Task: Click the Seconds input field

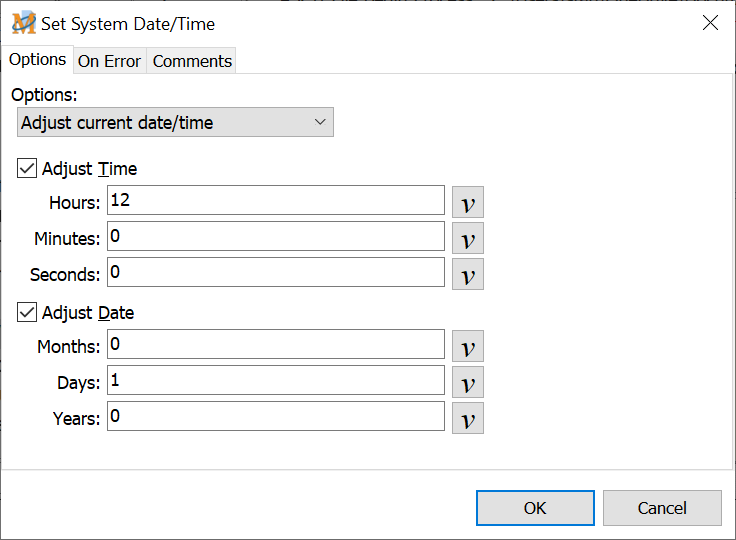Action: pos(275,272)
